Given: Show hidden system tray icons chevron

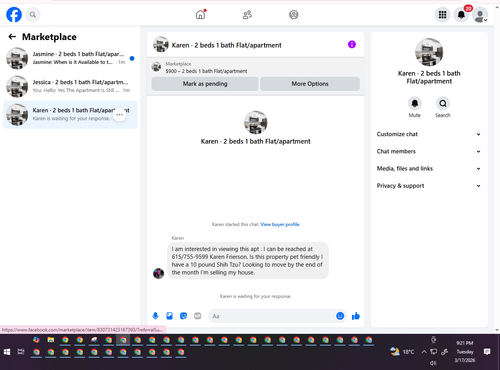Looking at the screenshot, I should tap(424, 352).
